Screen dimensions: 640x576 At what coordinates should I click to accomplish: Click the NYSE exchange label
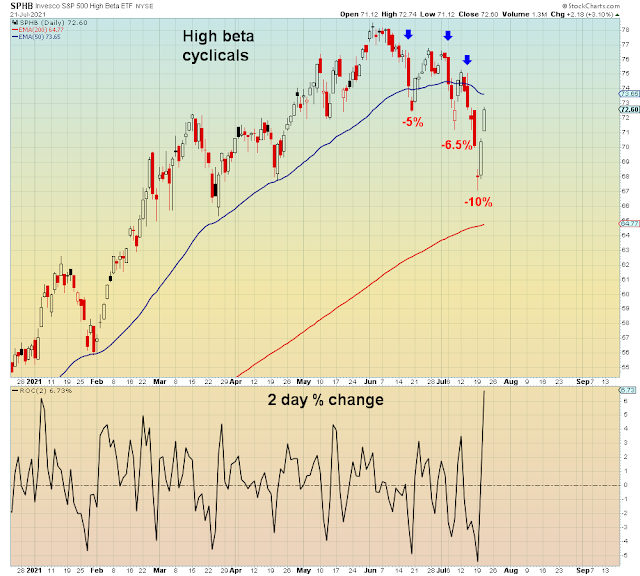point(144,7)
